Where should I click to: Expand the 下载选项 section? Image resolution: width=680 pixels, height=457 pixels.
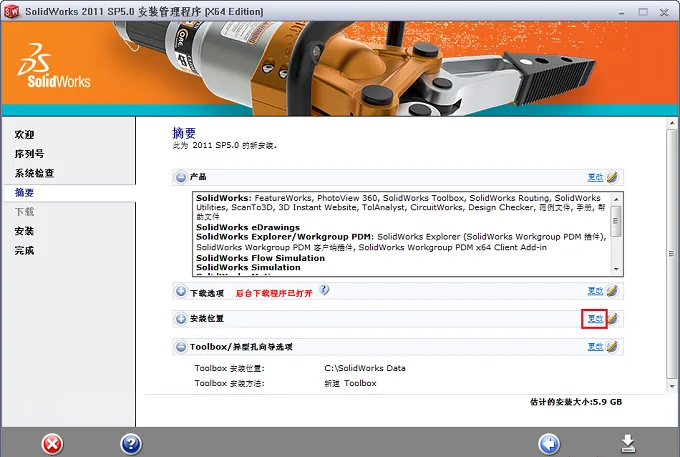click(181, 291)
